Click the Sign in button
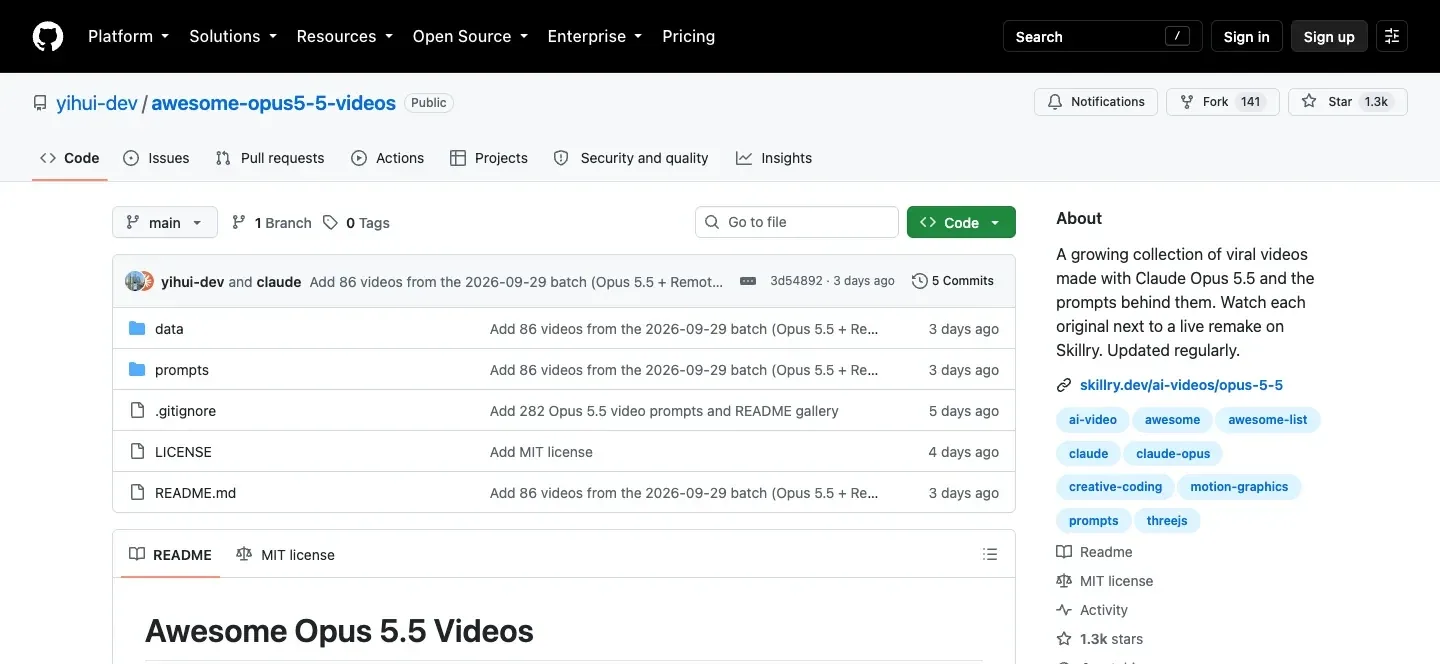Image resolution: width=1440 pixels, height=664 pixels. coord(1246,37)
